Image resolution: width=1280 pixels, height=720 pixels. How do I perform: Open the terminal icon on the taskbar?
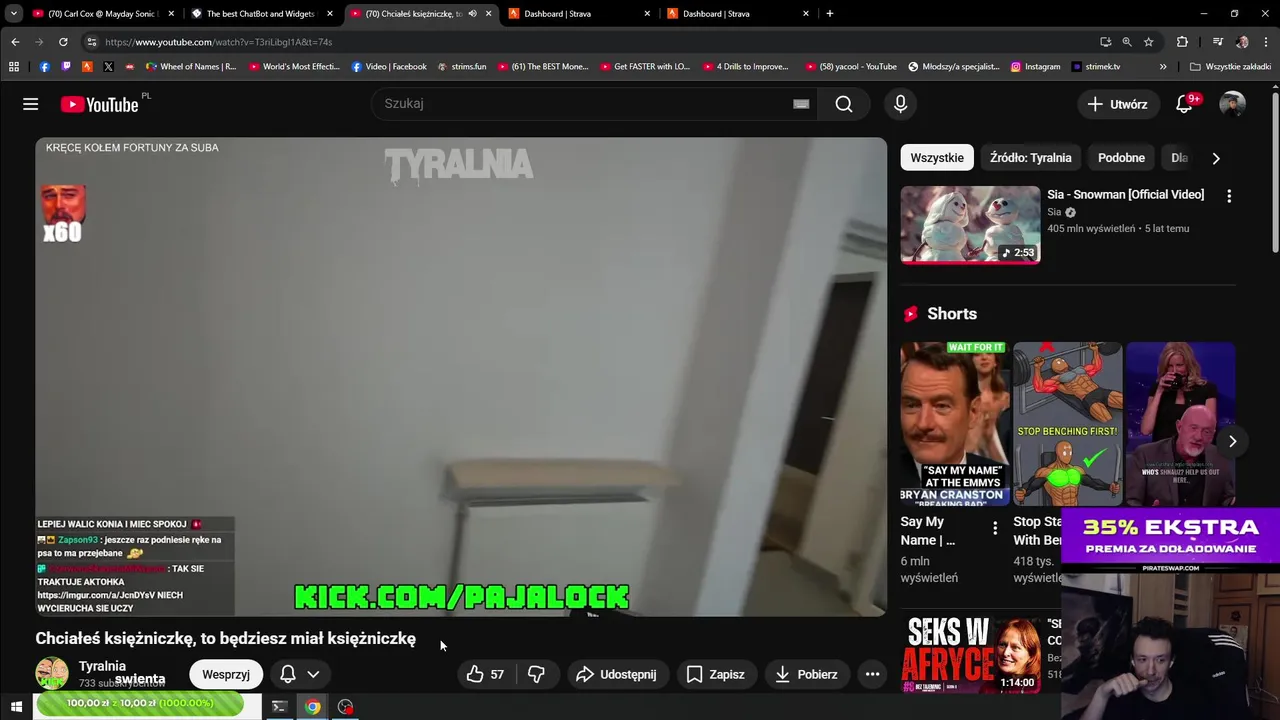point(280,707)
